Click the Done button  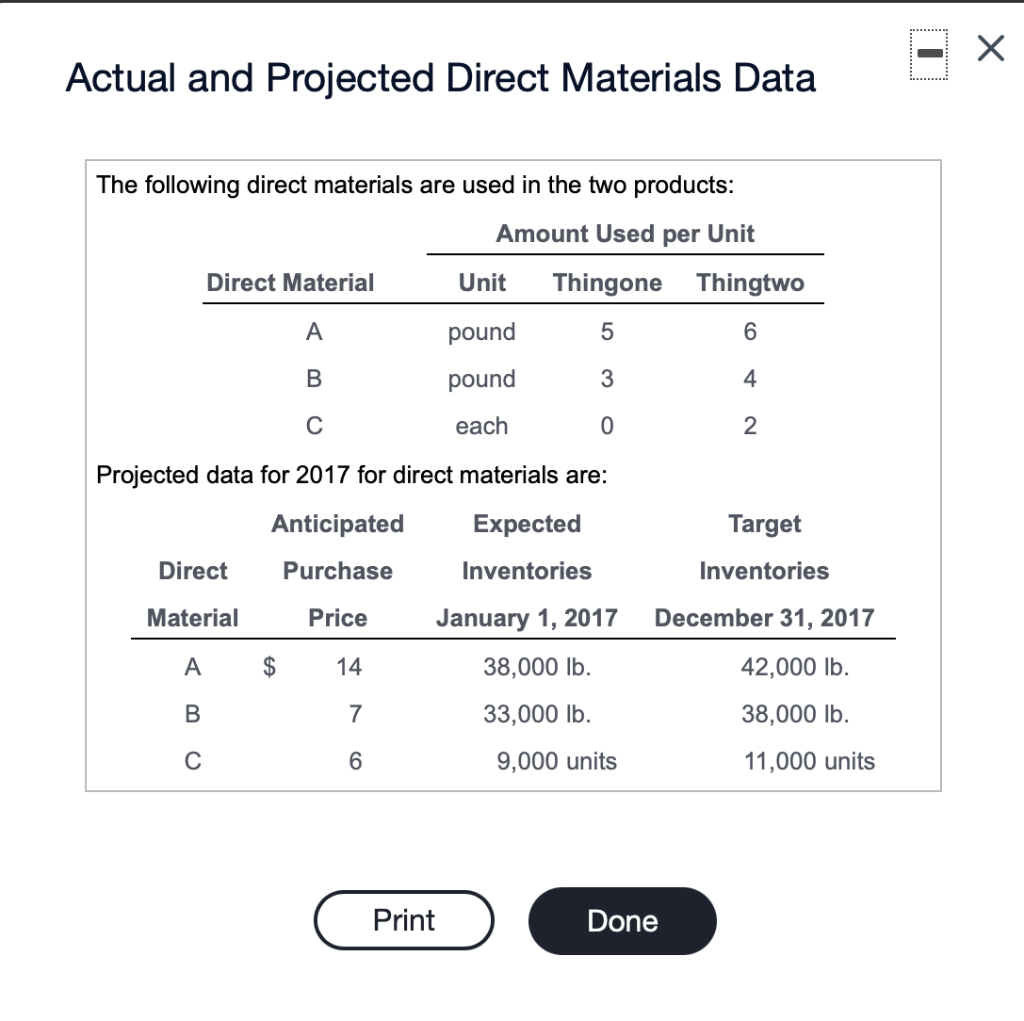(622, 921)
